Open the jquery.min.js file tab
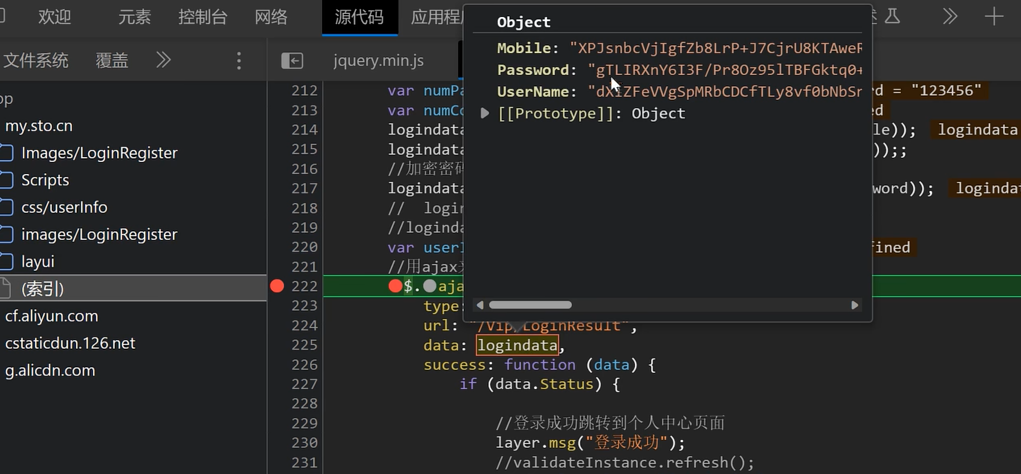 pos(378,61)
